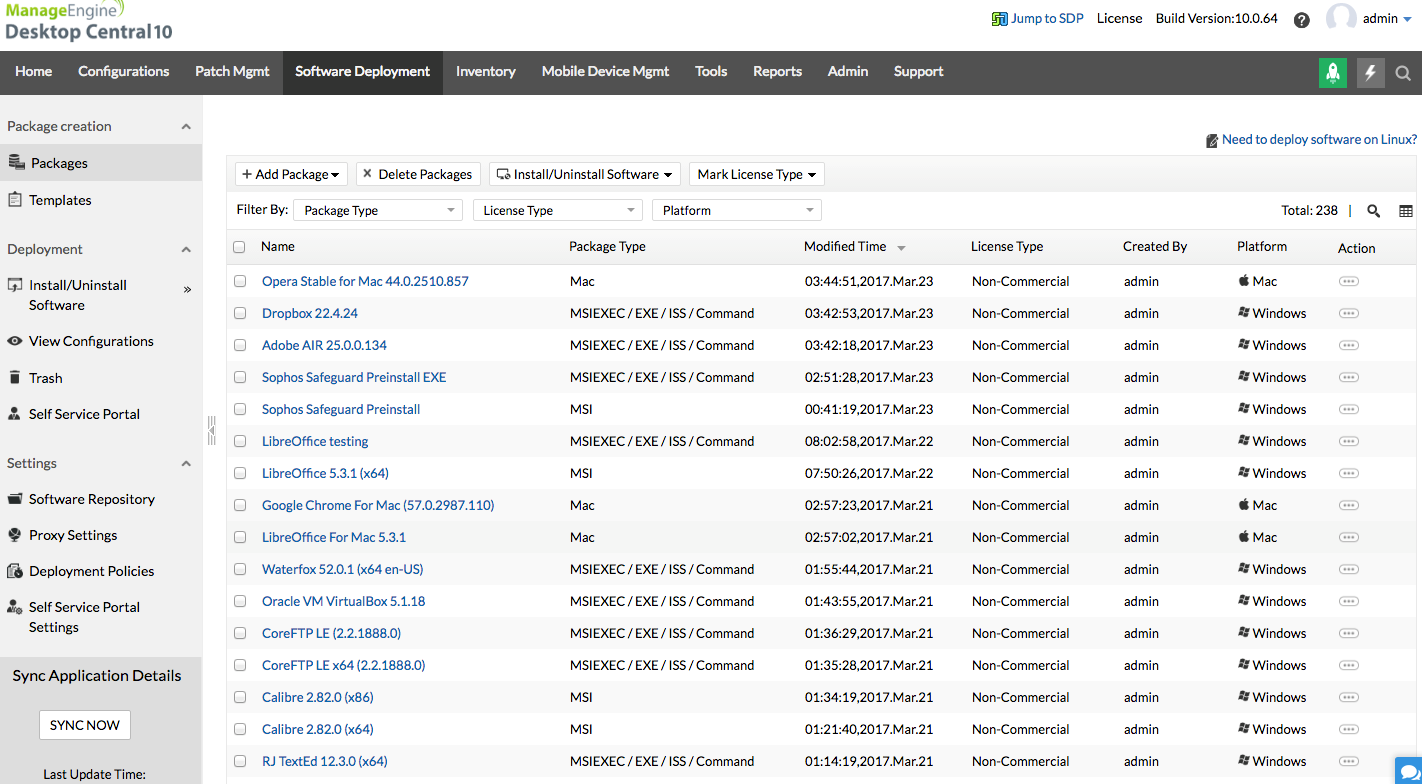Sort by the Modified Time column header

click(845, 247)
